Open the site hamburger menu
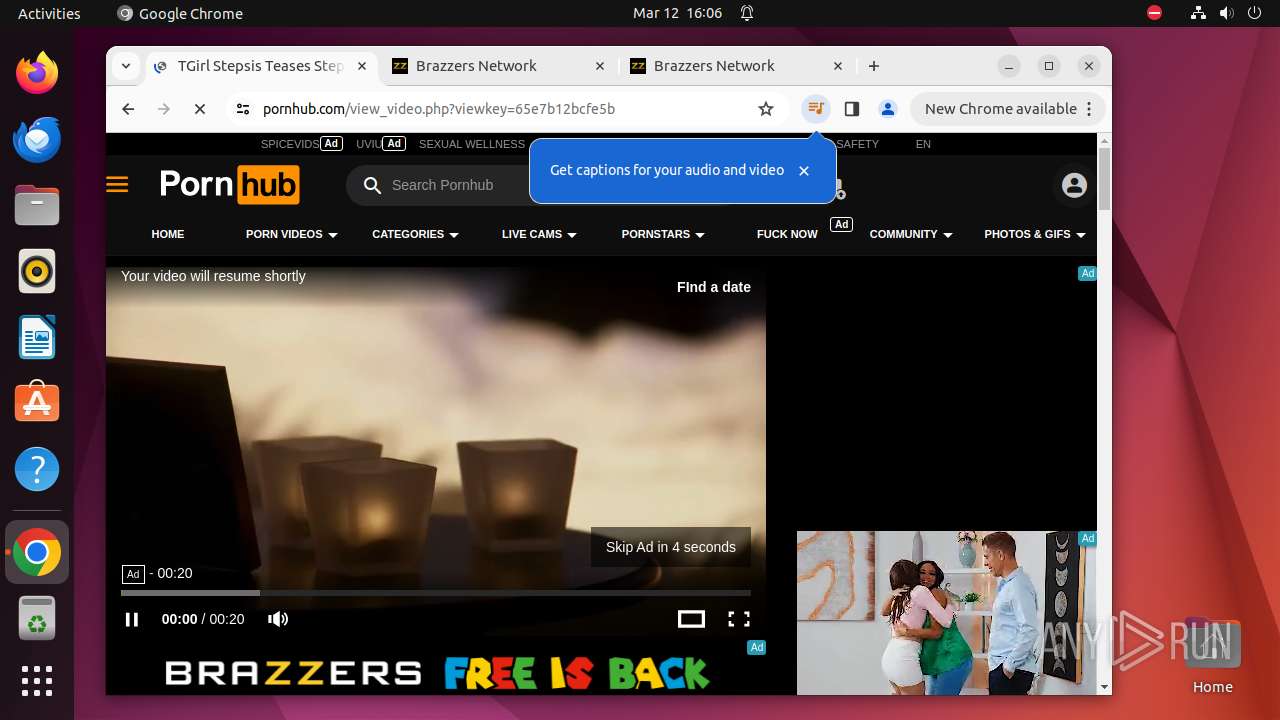 117,185
